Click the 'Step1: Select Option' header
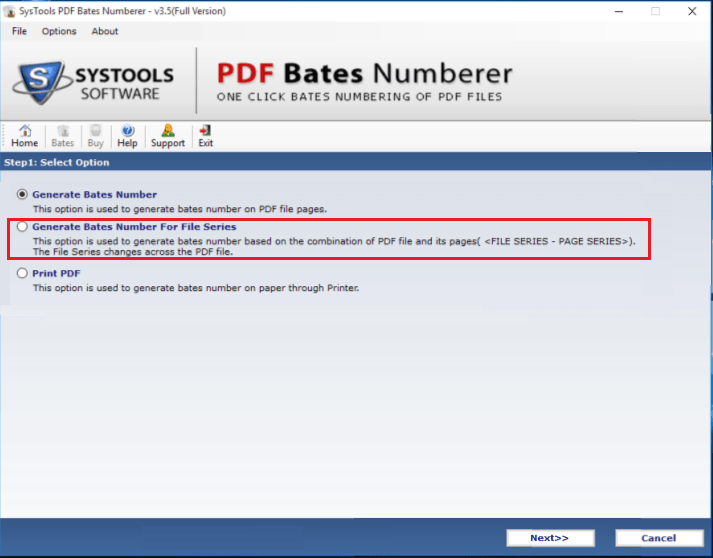 click(57, 162)
